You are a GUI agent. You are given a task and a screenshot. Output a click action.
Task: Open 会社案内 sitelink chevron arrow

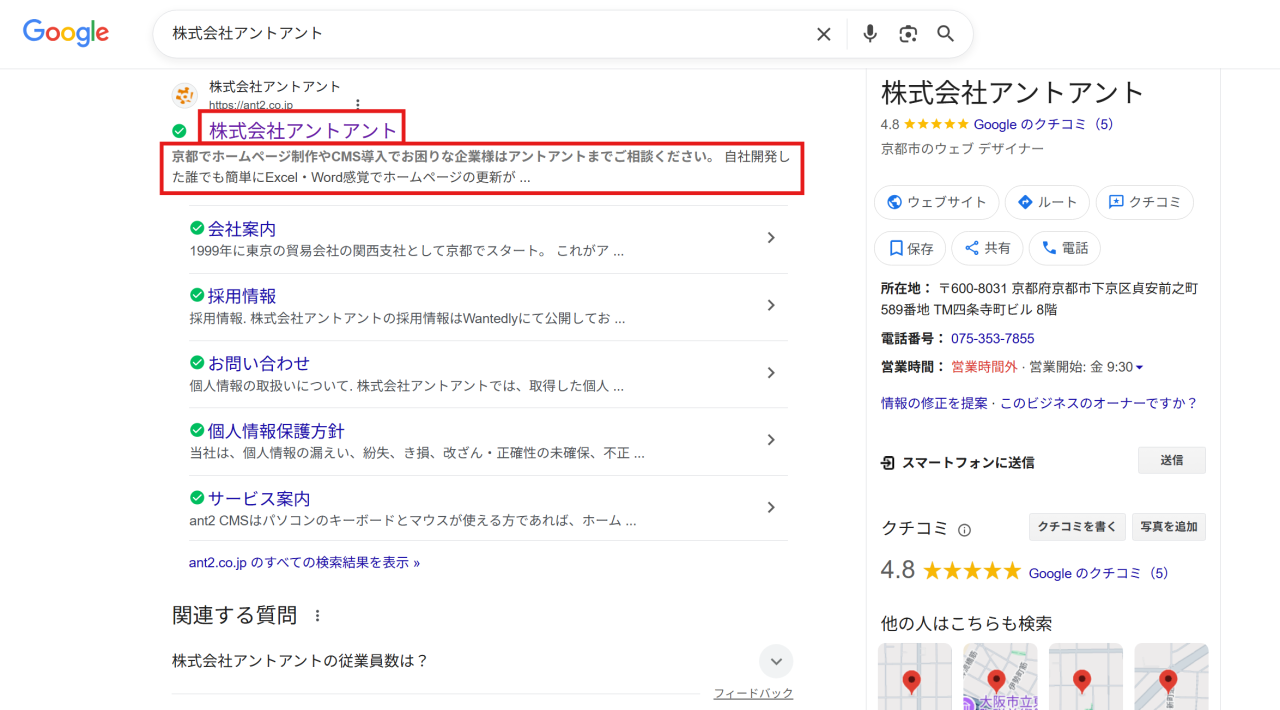pyautogui.click(x=770, y=238)
